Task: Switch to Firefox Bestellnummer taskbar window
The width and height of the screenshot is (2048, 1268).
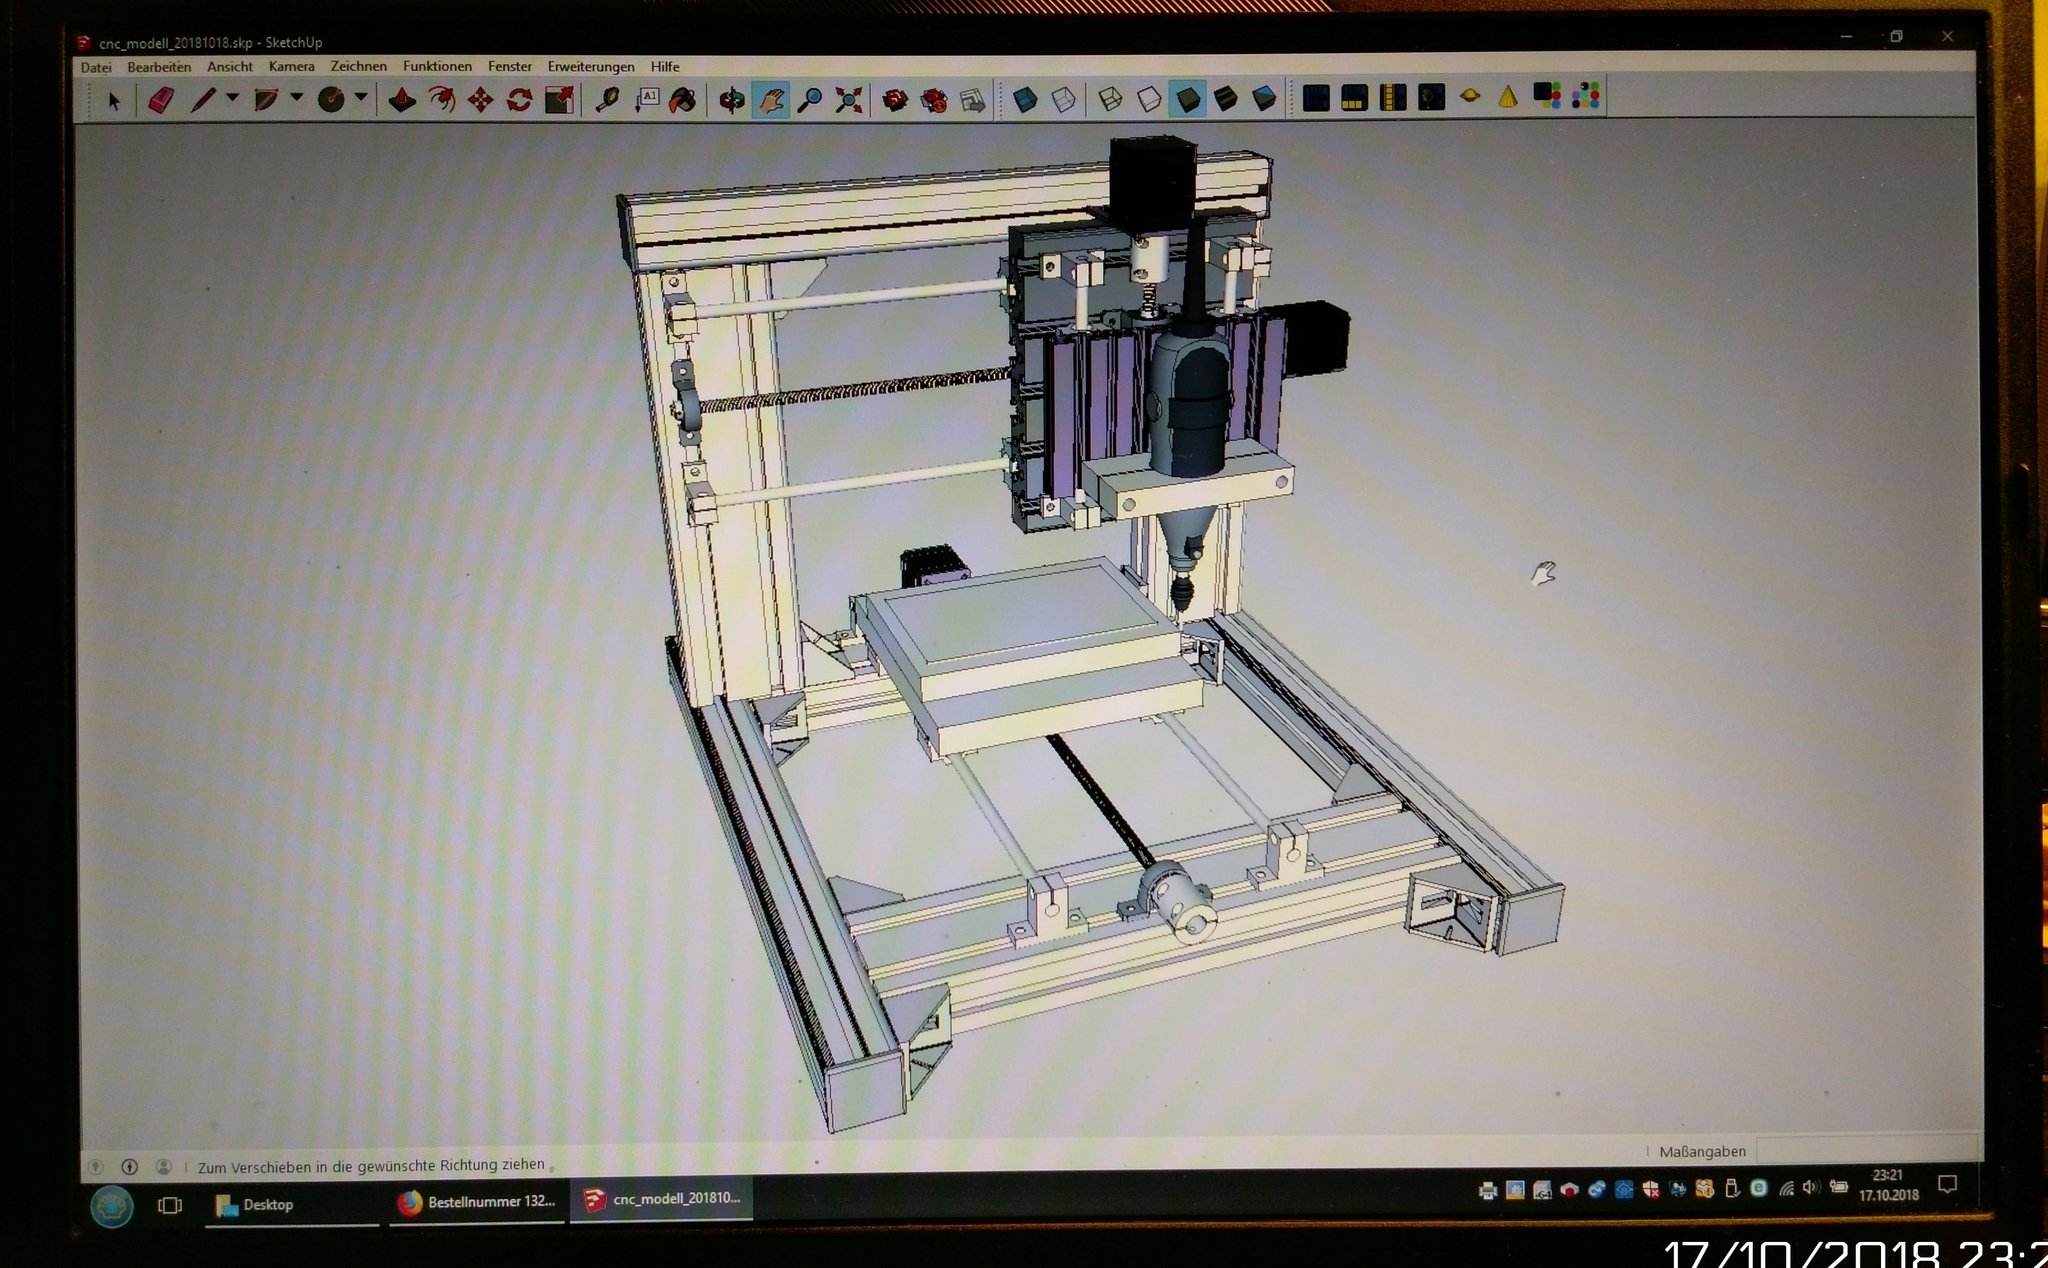Action: [476, 1201]
